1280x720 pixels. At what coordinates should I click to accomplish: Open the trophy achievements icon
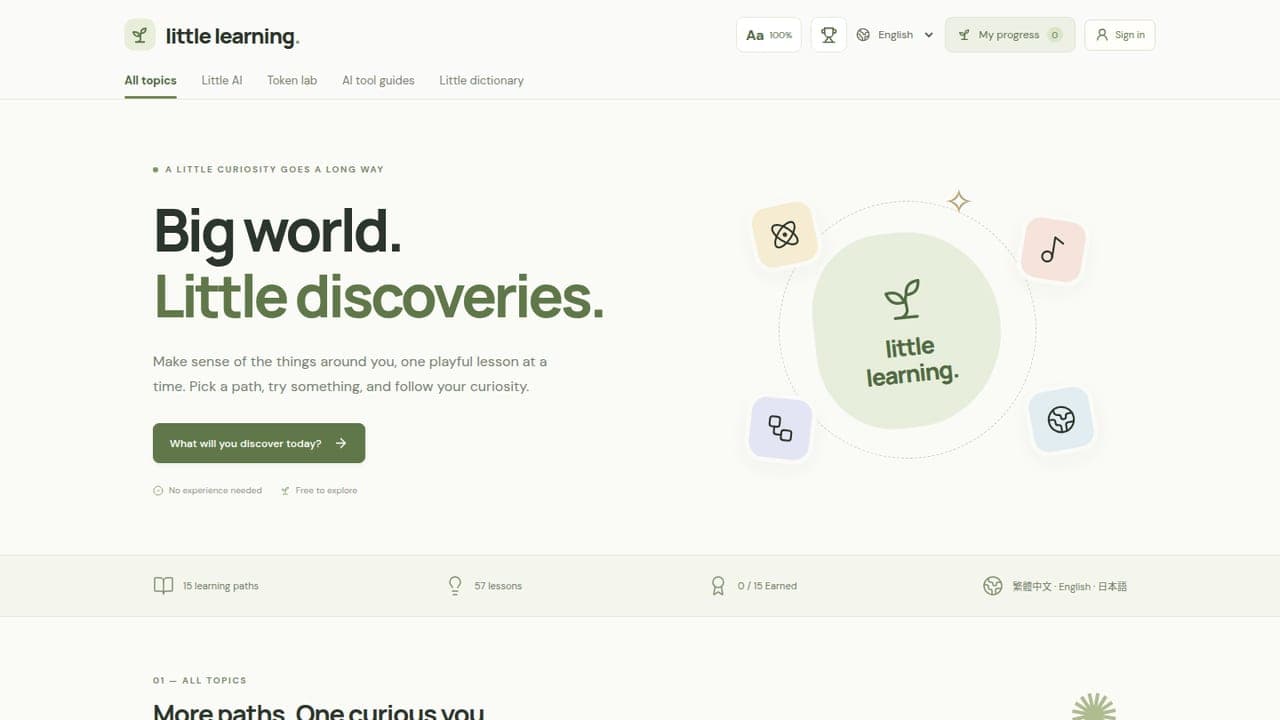pos(828,35)
